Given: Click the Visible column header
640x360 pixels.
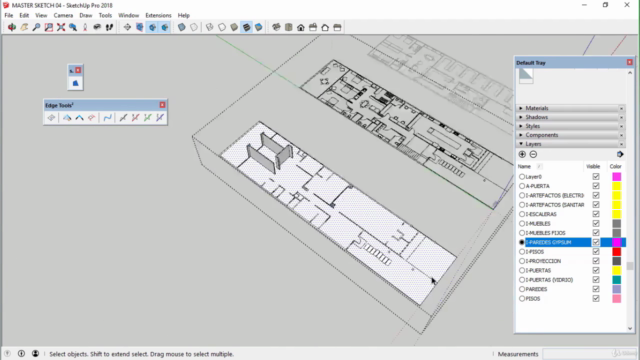Looking at the screenshot, I should click(x=593, y=166).
